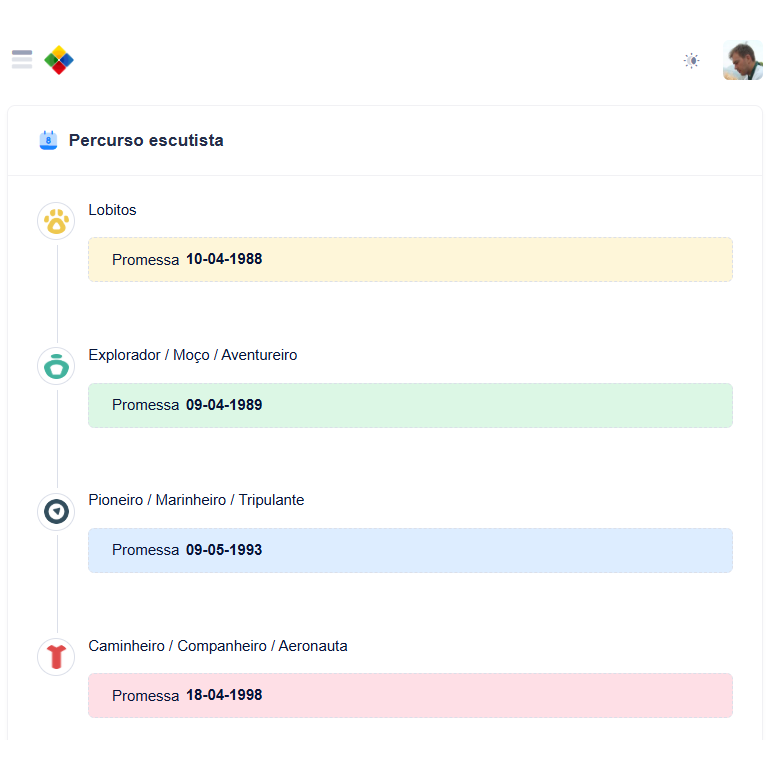Viewport: 773px width, 773px height.
Task: Toggle the light/dark theme mode
Action: tap(692, 61)
